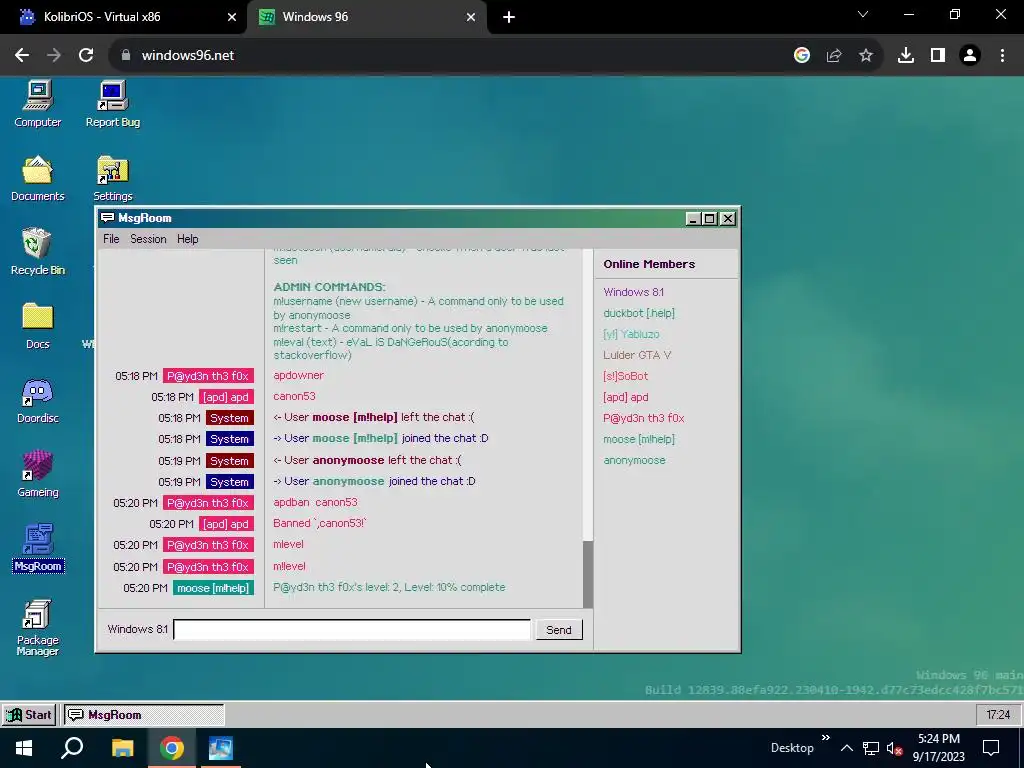Go back in browser history

[x=22, y=56]
